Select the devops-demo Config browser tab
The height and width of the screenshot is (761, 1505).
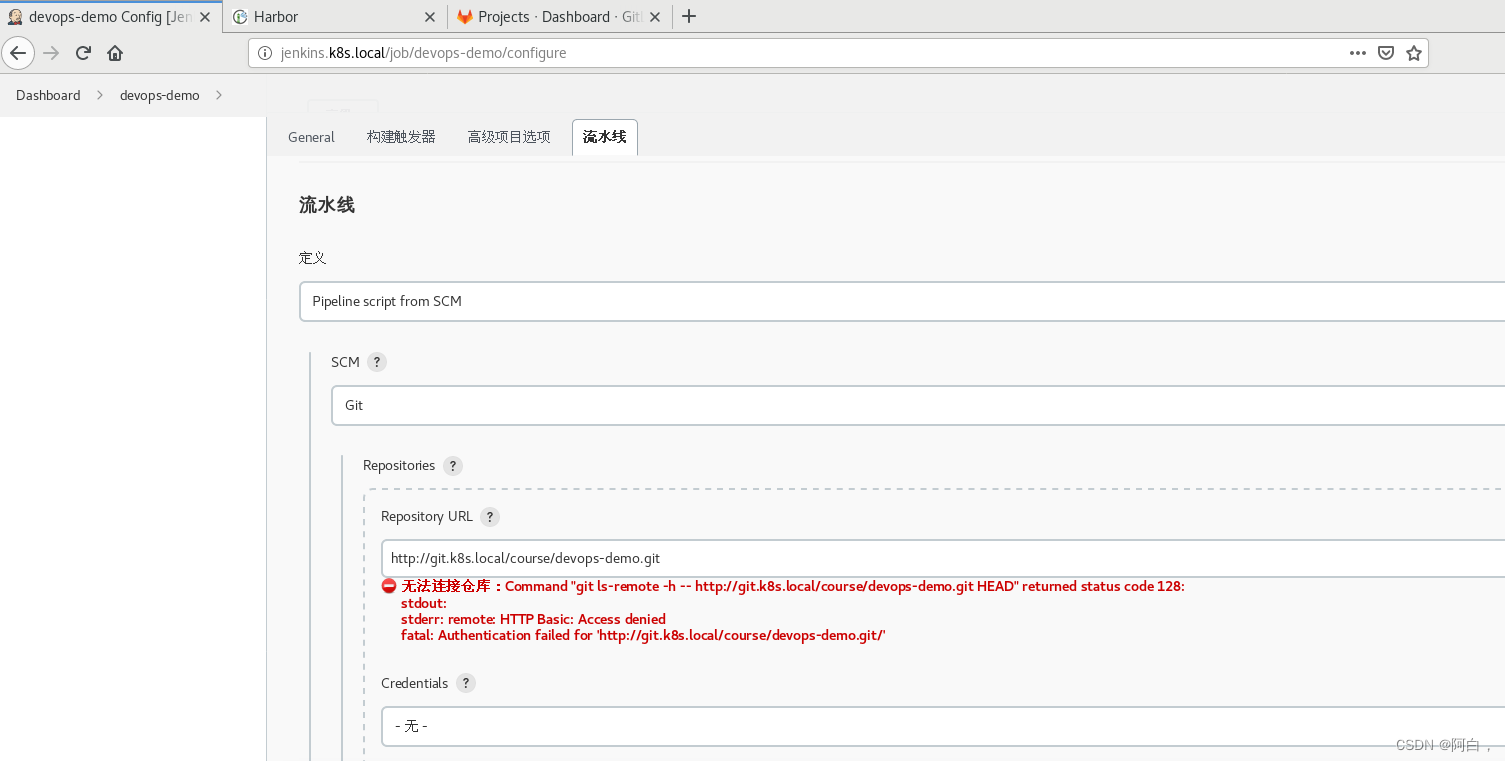(x=111, y=17)
